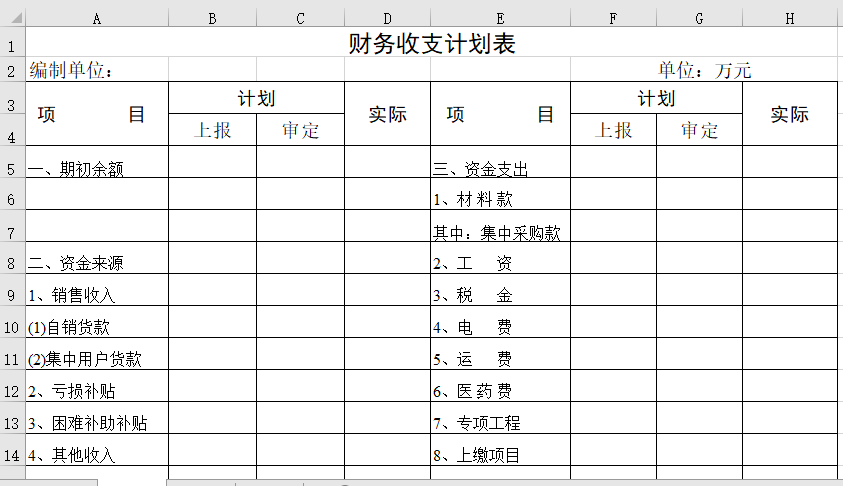
Task: Select row 2 header
Action: click(x=12, y=71)
